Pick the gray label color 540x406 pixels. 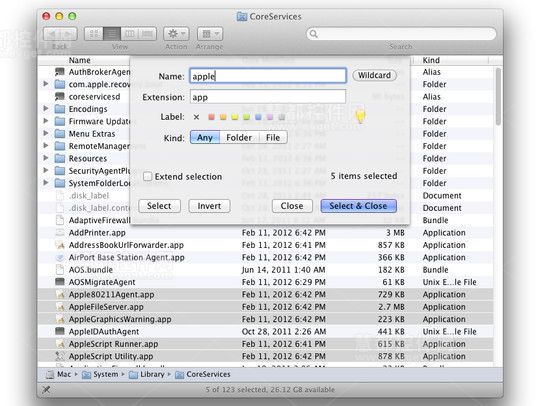click(x=282, y=117)
